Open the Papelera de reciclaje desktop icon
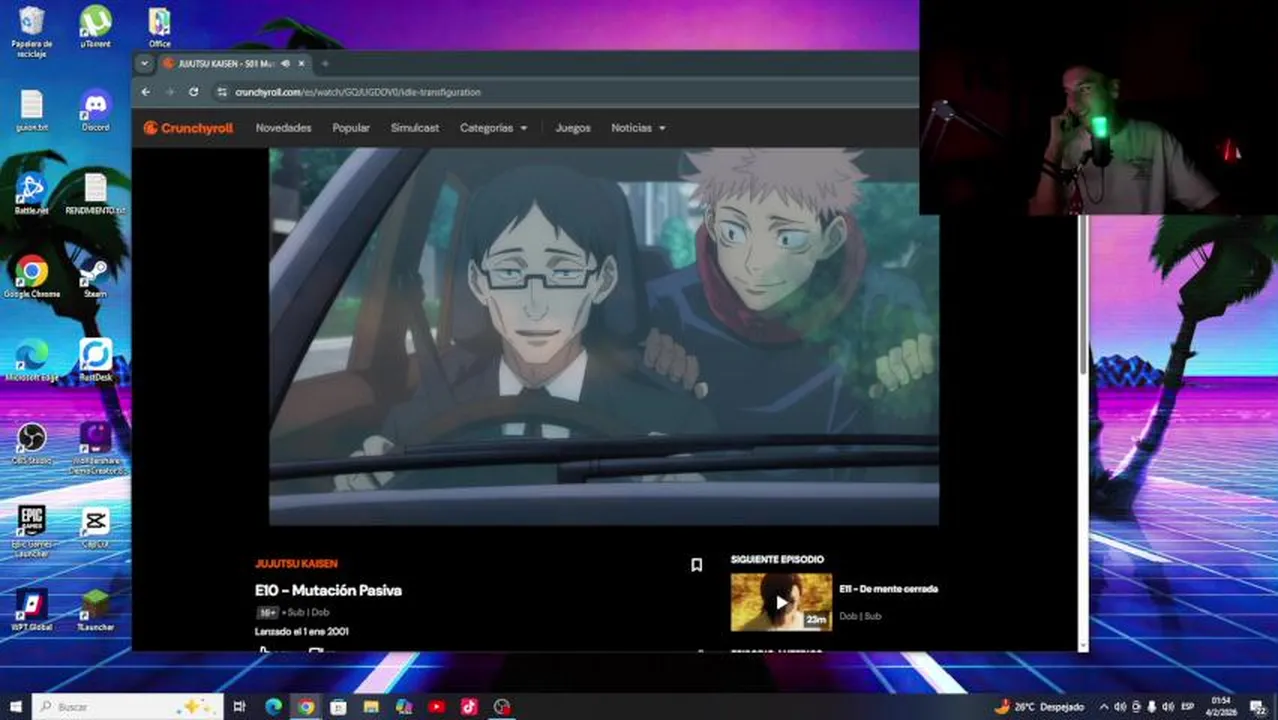1278x720 pixels. [x=31, y=31]
